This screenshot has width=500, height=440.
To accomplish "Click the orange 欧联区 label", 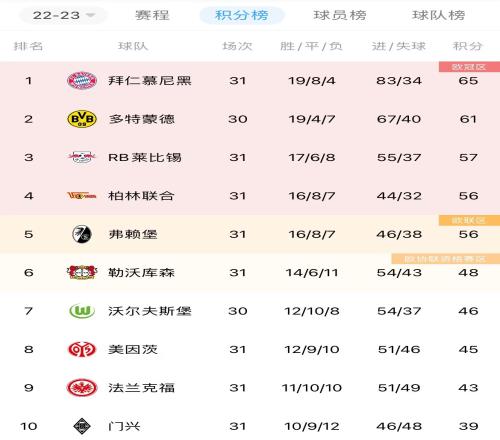I will click(469, 220).
